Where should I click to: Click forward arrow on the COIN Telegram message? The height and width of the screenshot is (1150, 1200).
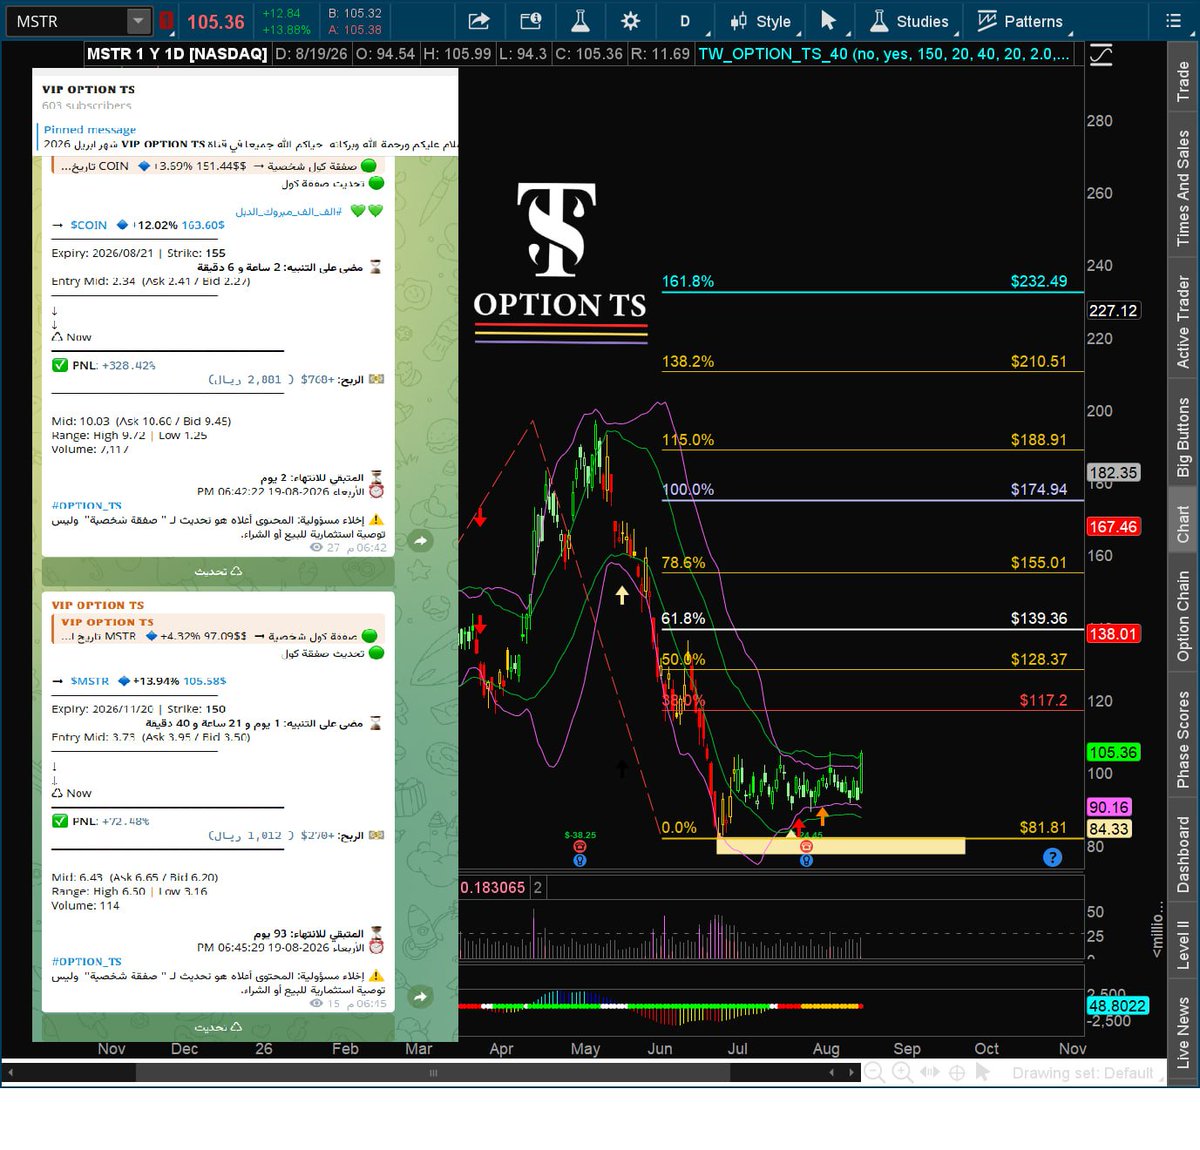coord(421,541)
